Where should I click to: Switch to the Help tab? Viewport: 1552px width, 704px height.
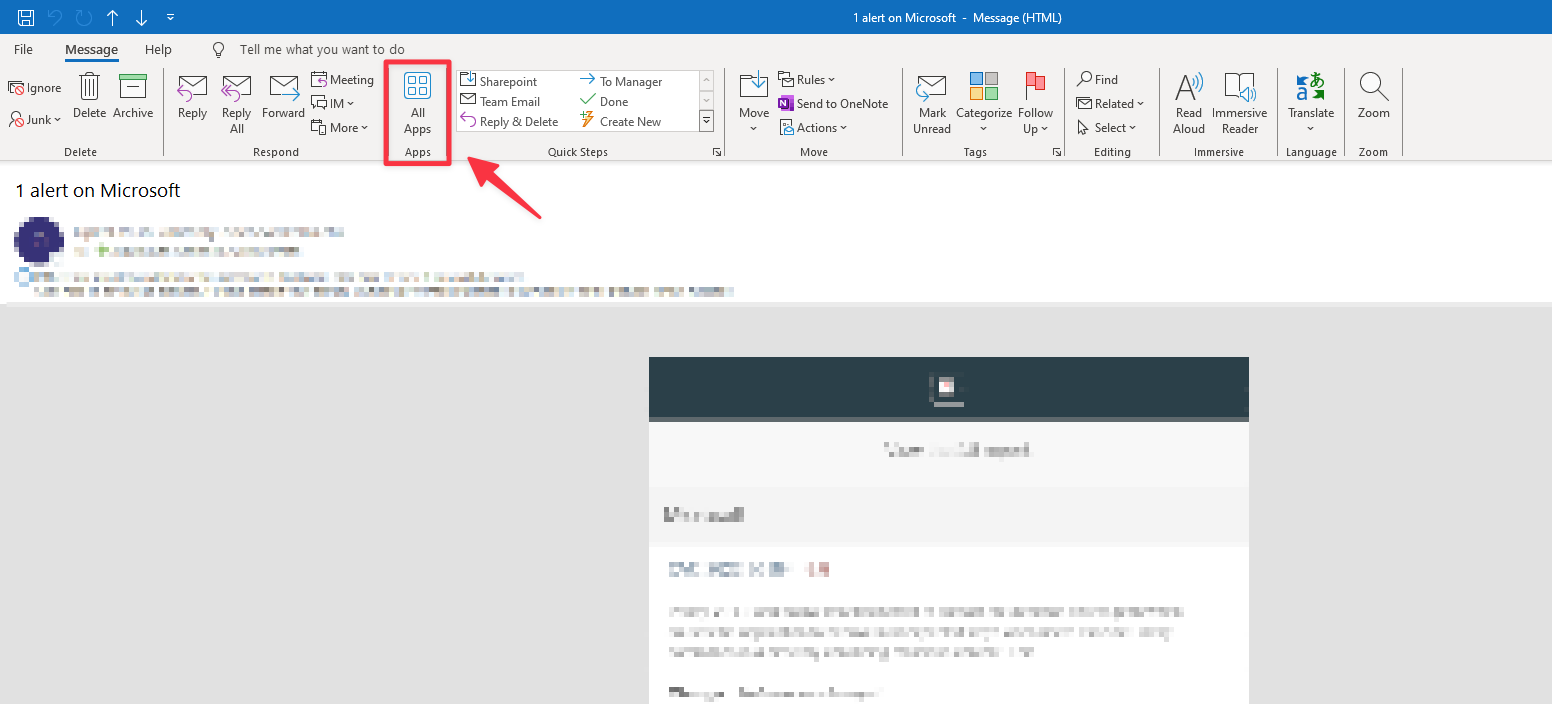pyautogui.click(x=158, y=50)
